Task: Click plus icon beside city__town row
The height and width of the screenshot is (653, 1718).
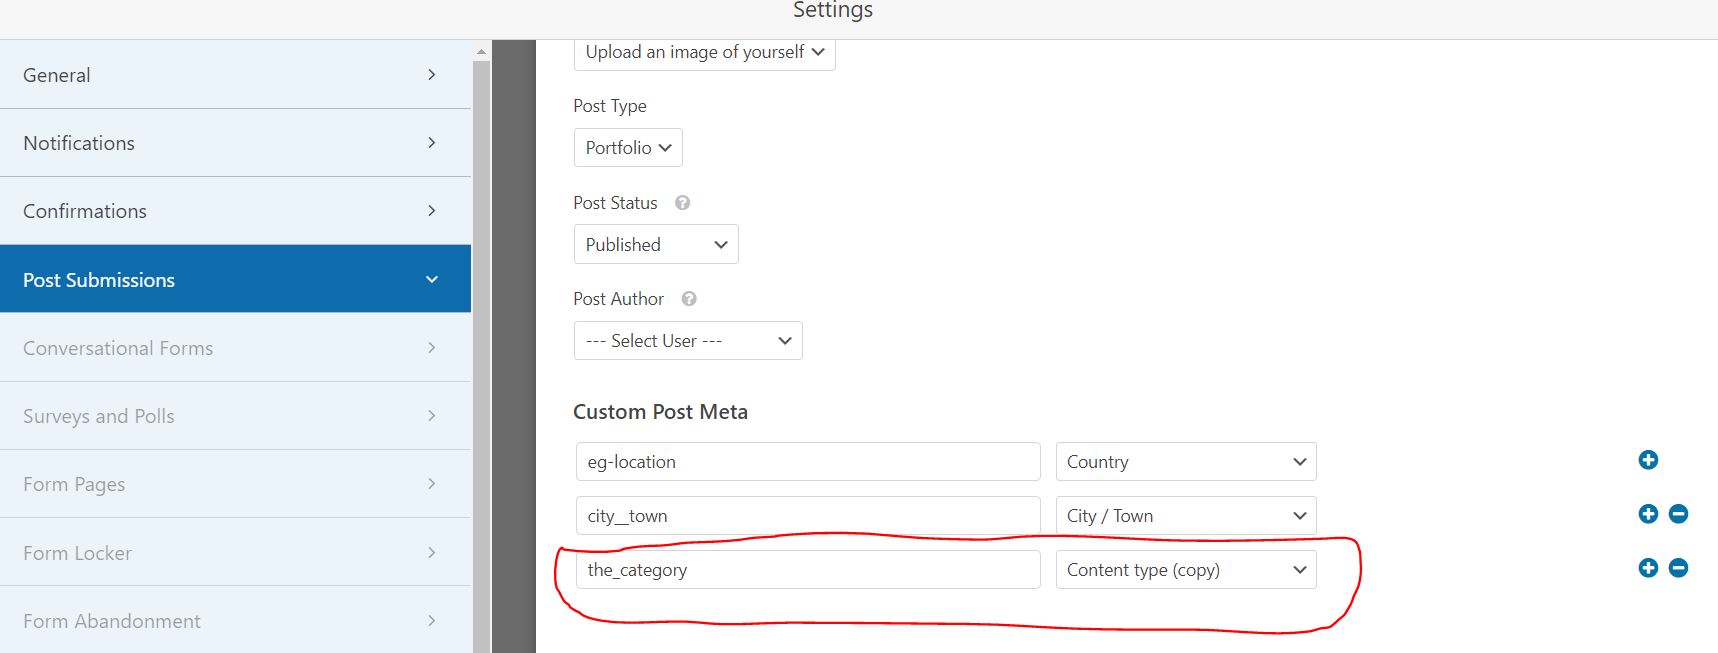Action: (1648, 514)
